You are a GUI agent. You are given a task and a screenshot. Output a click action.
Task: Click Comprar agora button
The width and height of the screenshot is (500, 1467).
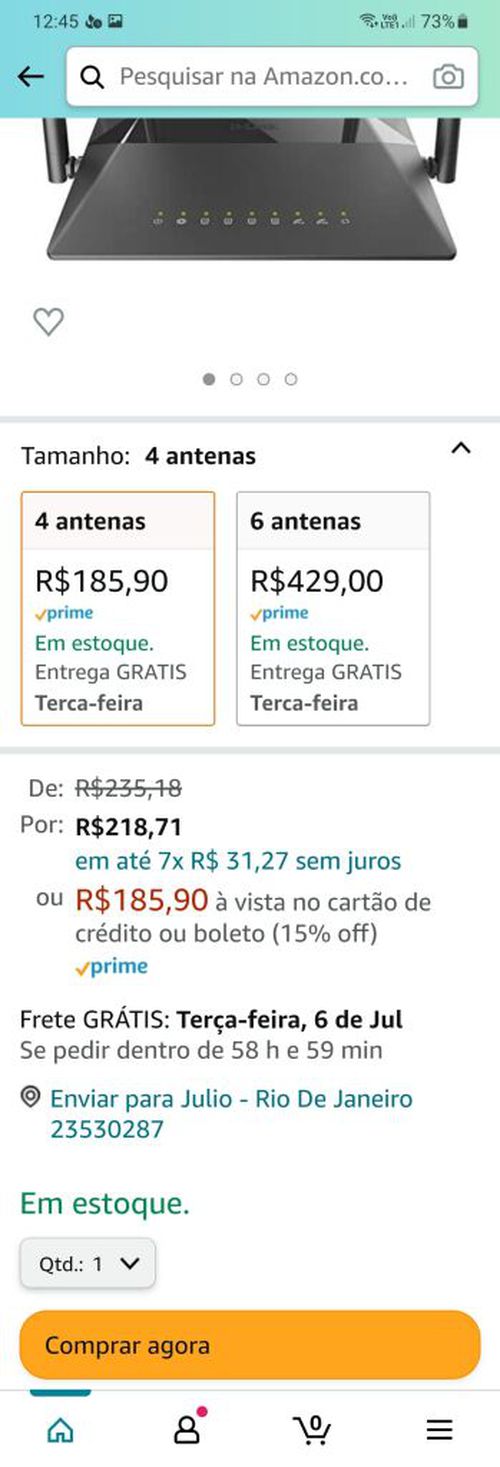click(250, 1345)
